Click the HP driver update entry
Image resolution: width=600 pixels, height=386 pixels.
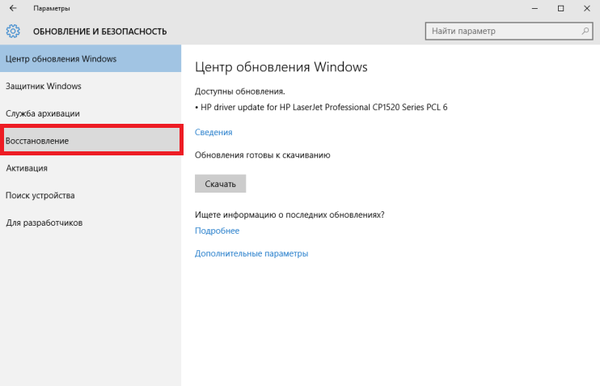321,107
